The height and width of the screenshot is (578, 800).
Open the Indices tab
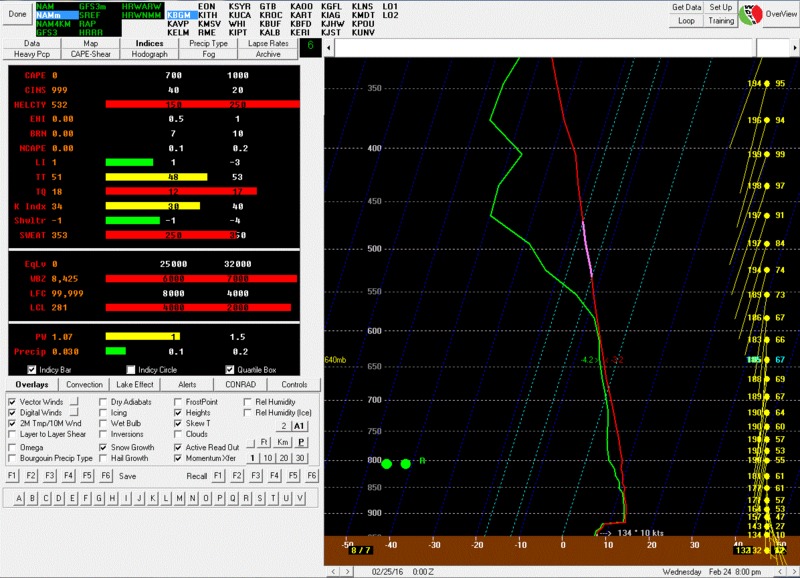coord(149,43)
